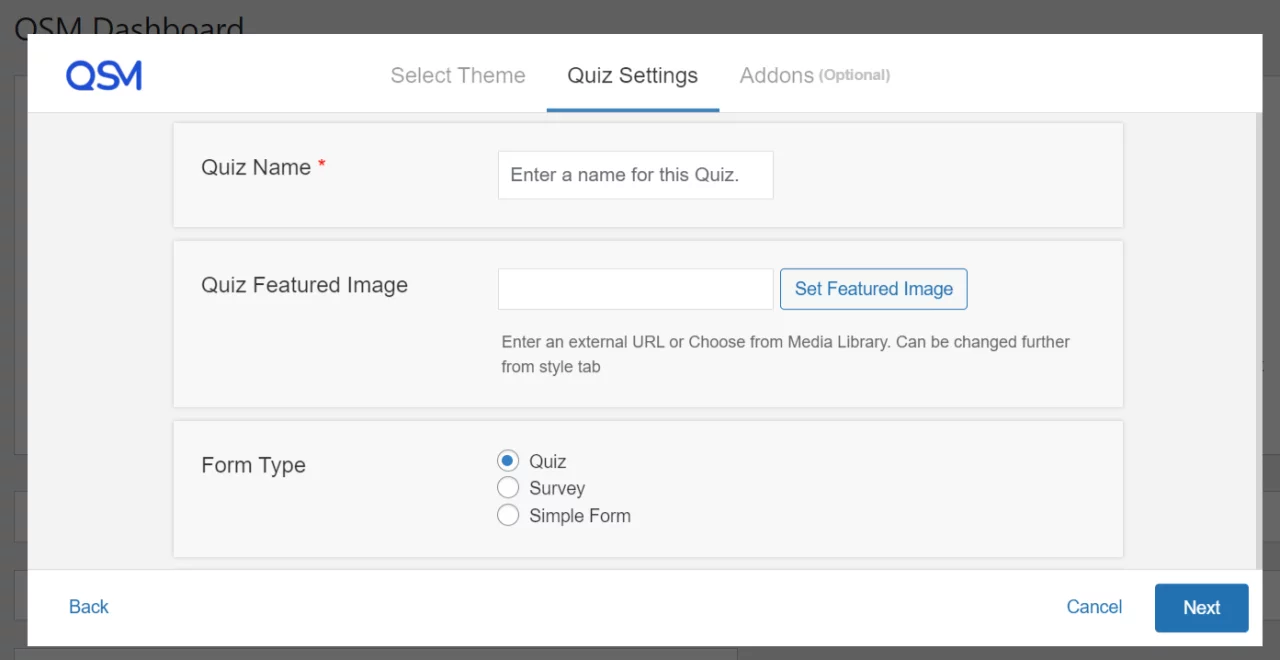Go Back using the footer link
This screenshot has height=660, width=1280.
(89, 607)
